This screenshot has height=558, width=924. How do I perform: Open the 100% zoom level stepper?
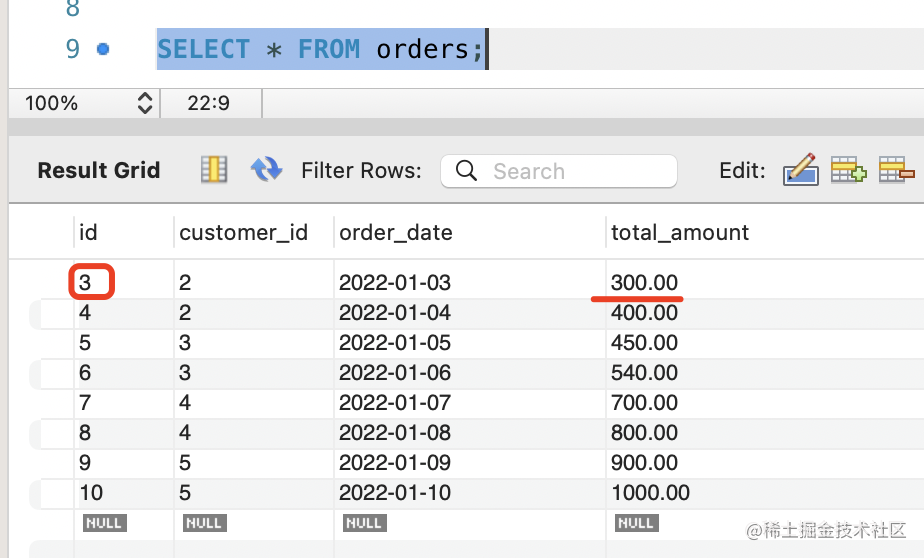[x=145, y=103]
